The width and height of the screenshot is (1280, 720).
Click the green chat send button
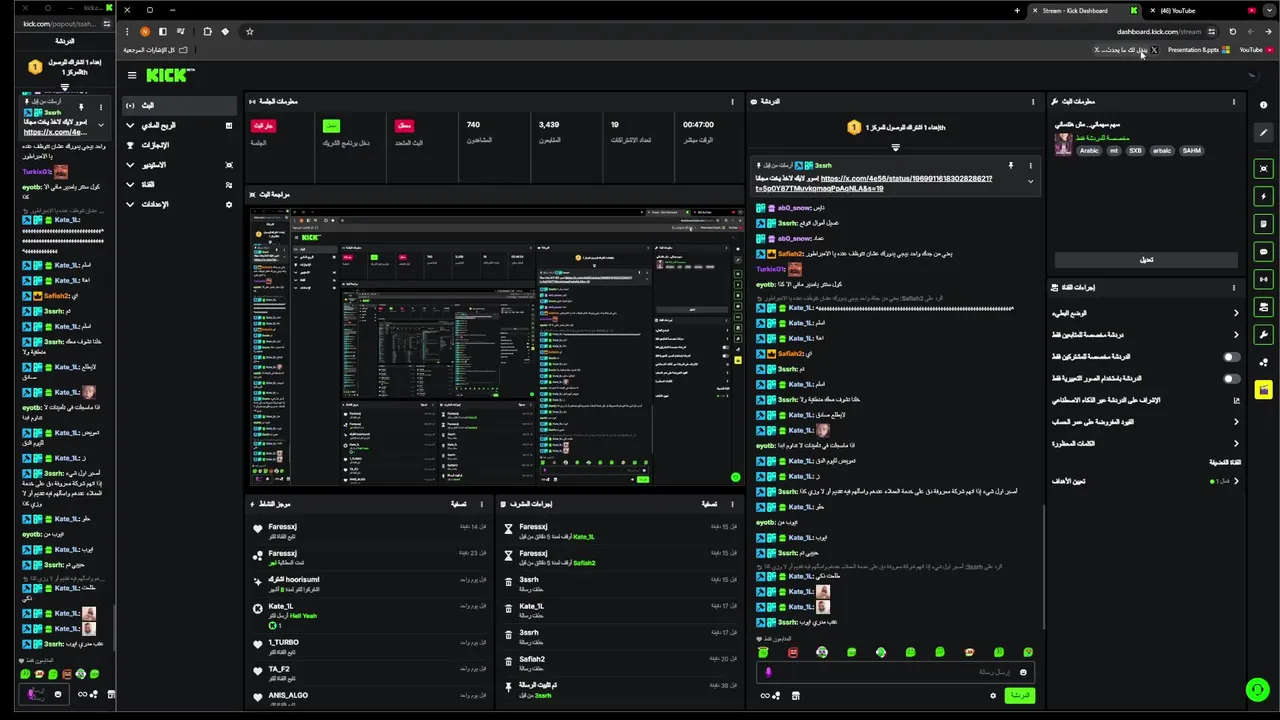pos(1019,695)
